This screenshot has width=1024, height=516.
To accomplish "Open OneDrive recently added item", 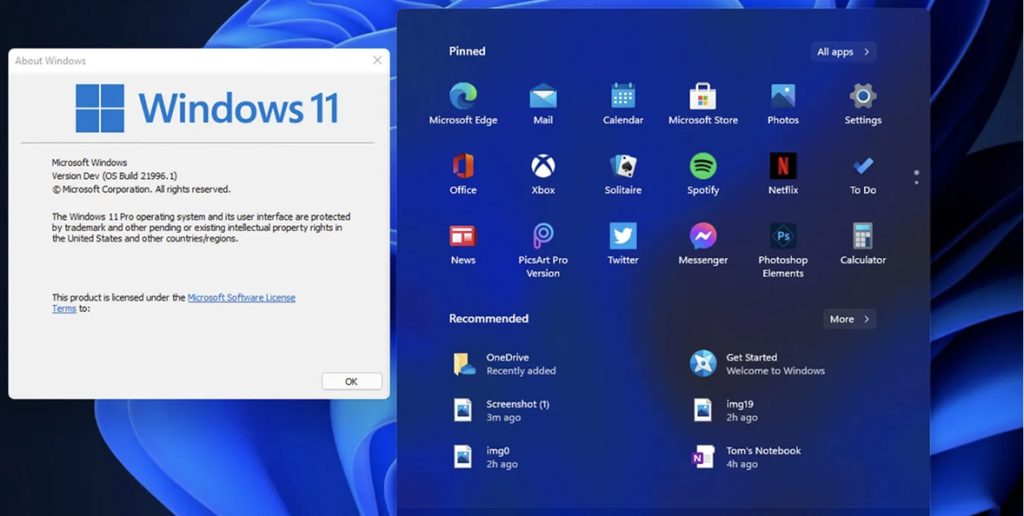I will (x=504, y=364).
